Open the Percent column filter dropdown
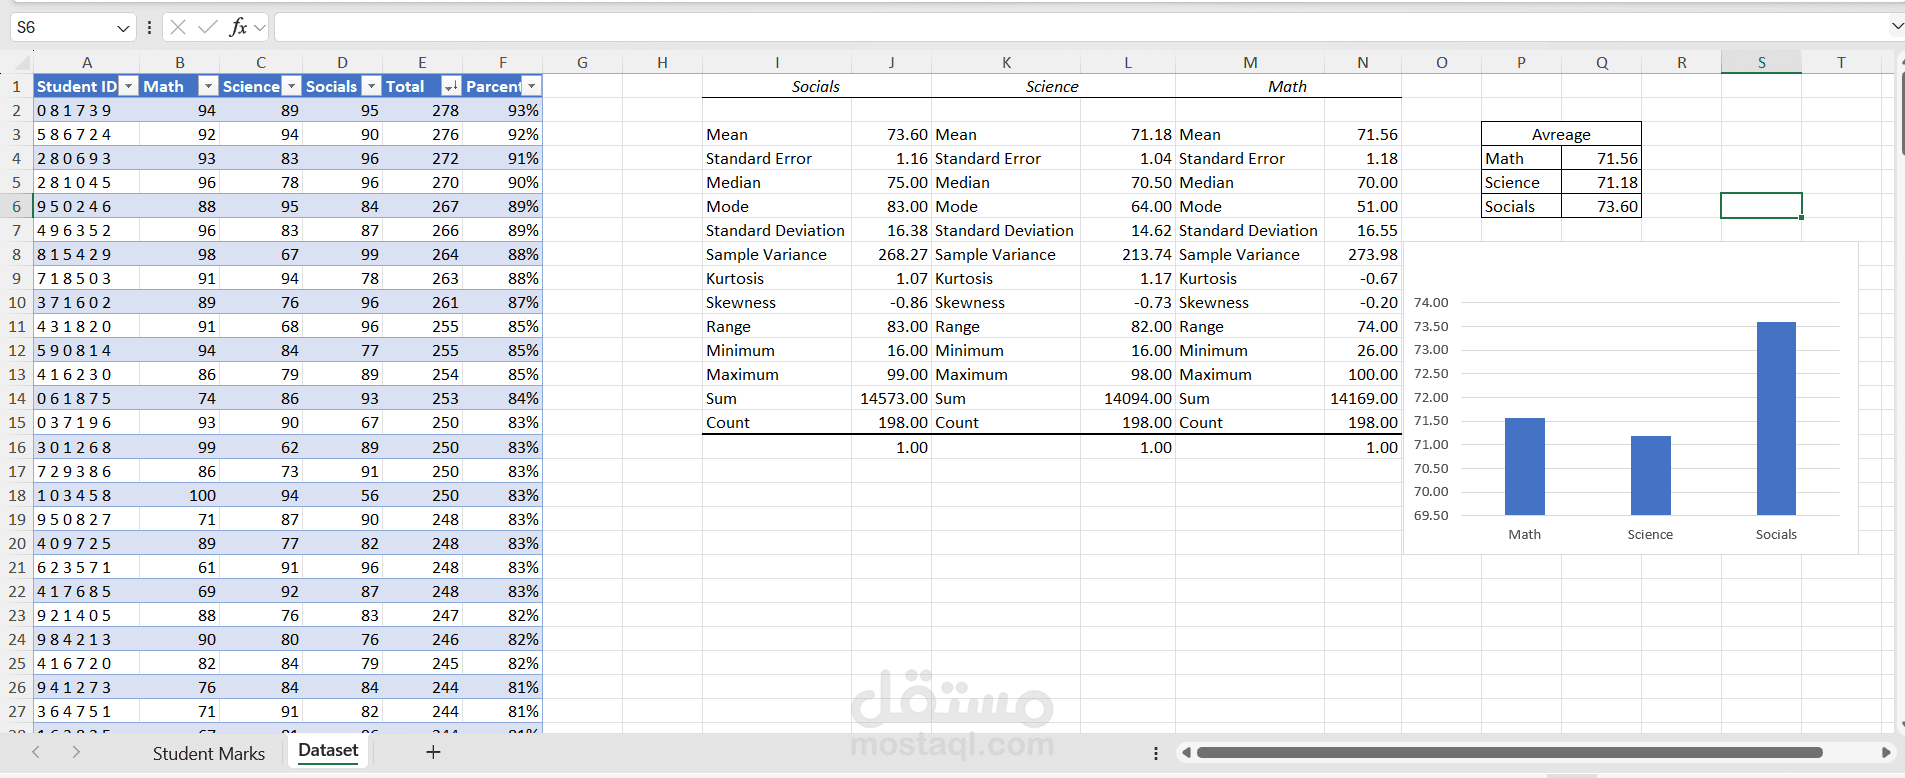 tap(532, 86)
